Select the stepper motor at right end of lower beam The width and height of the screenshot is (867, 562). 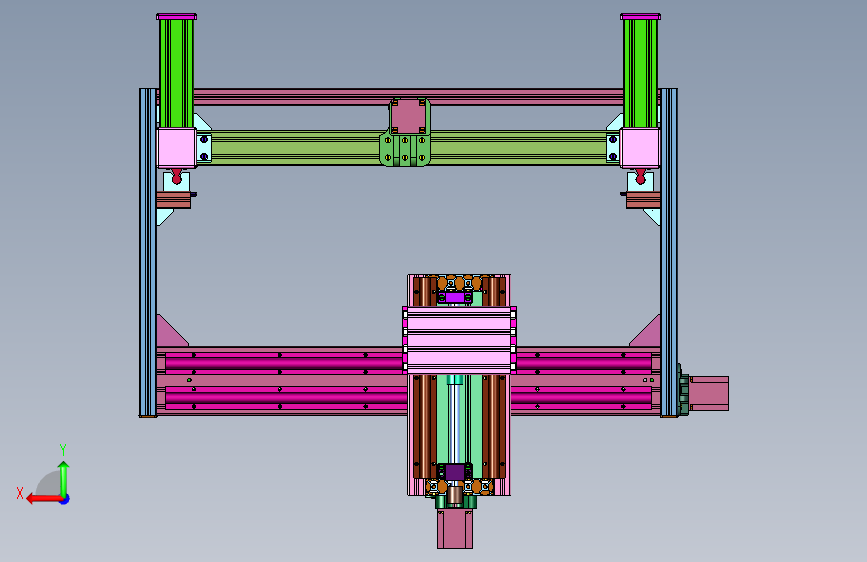pos(709,393)
